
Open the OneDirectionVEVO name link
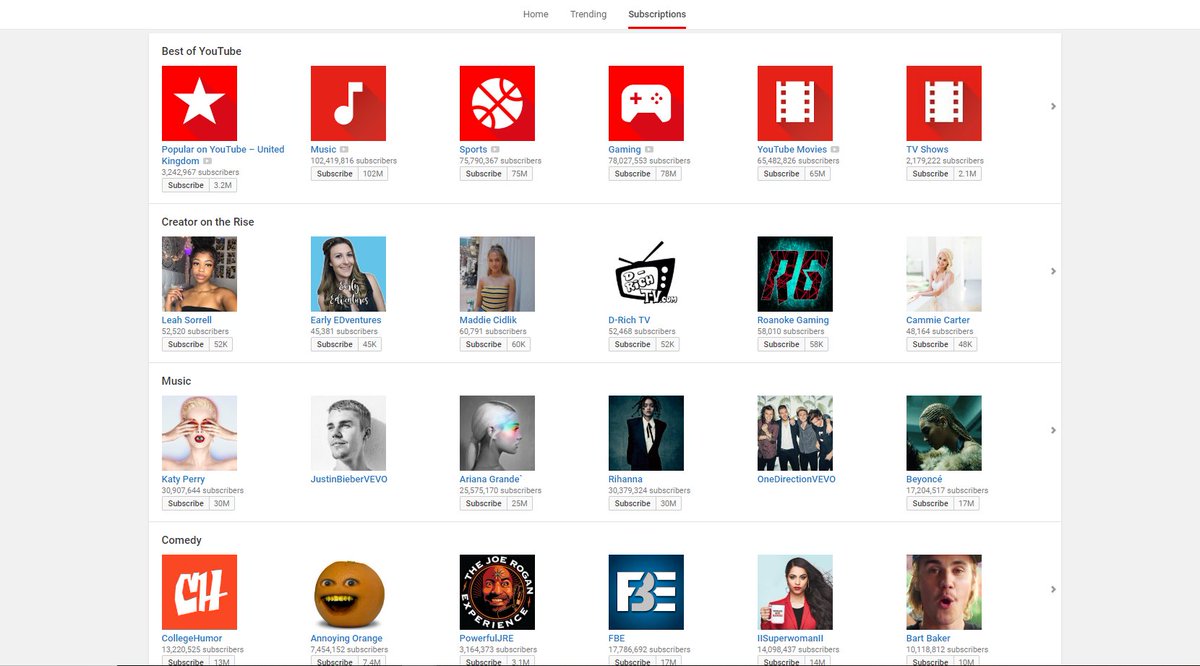797,479
